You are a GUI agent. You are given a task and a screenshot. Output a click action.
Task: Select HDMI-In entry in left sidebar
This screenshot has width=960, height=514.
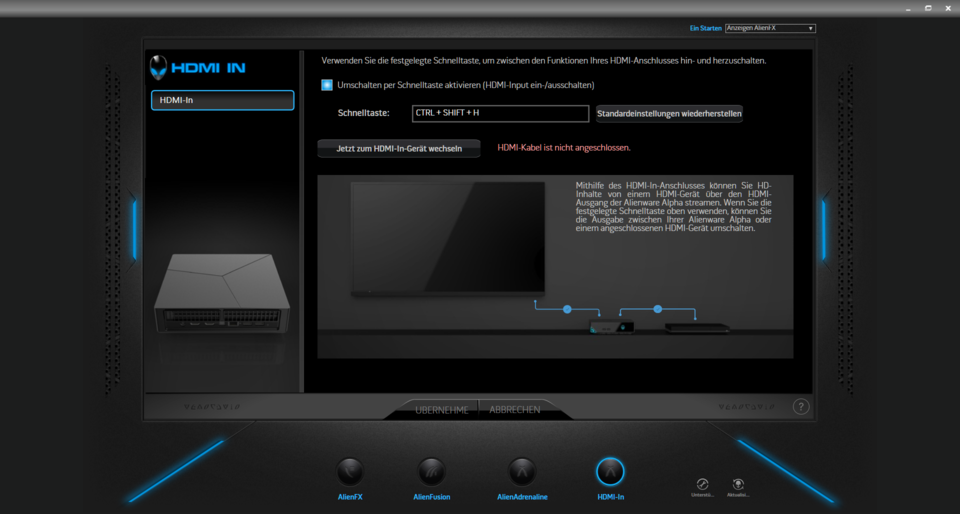coord(223,100)
